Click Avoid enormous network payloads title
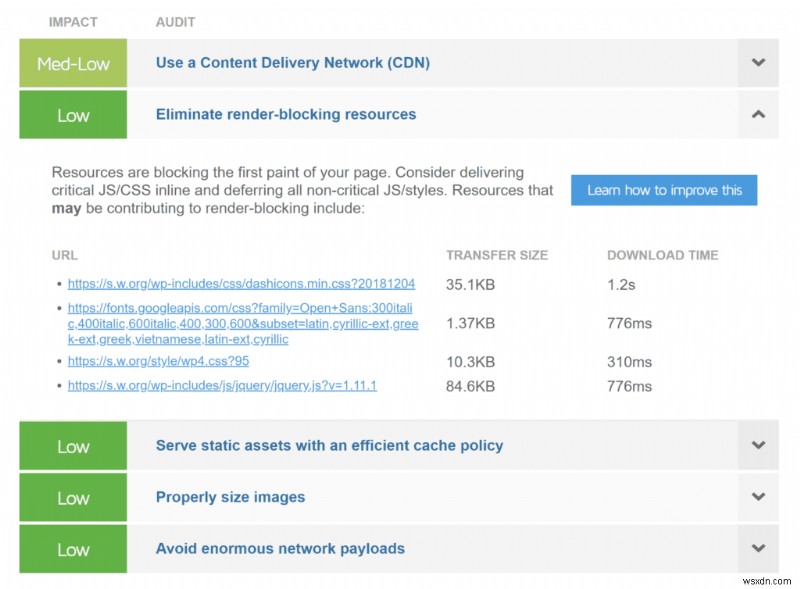 (x=280, y=549)
